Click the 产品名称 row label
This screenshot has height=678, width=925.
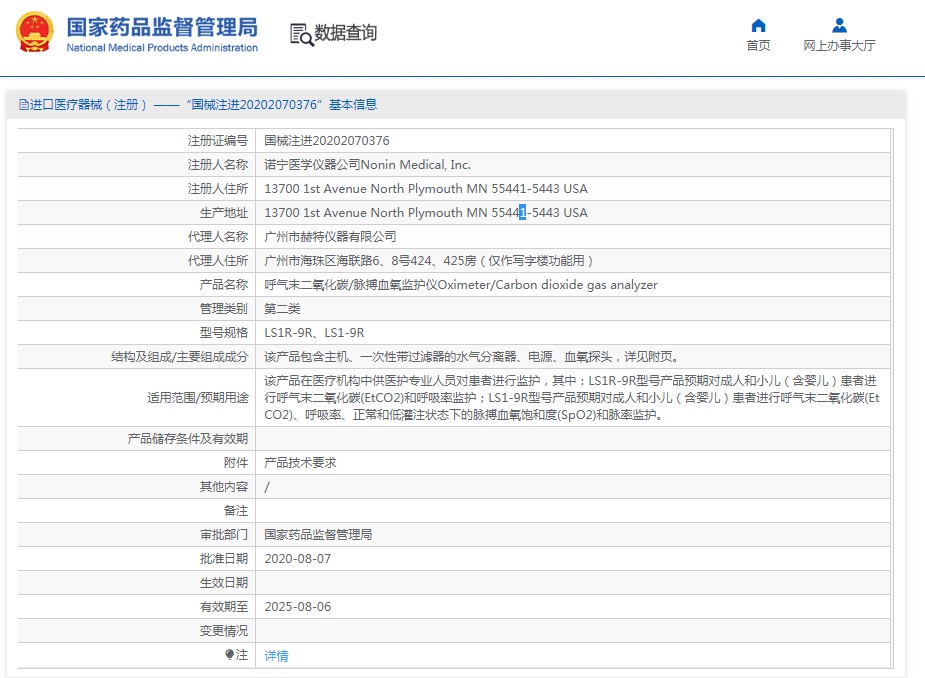pos(224,284)
